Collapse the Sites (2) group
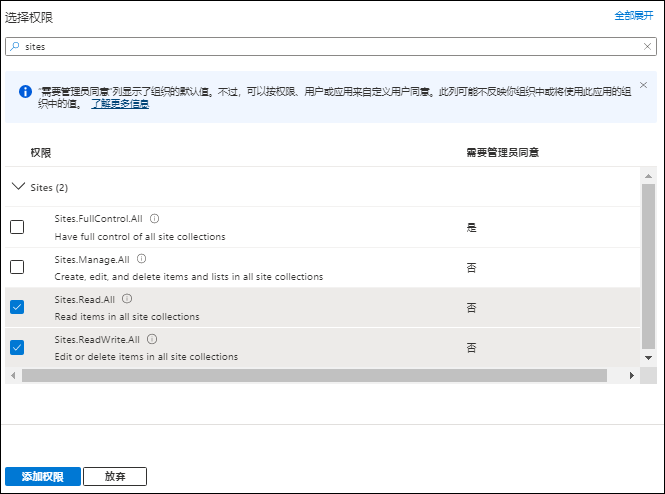This screenshot has width=665, height=494. tap(18, 187)
